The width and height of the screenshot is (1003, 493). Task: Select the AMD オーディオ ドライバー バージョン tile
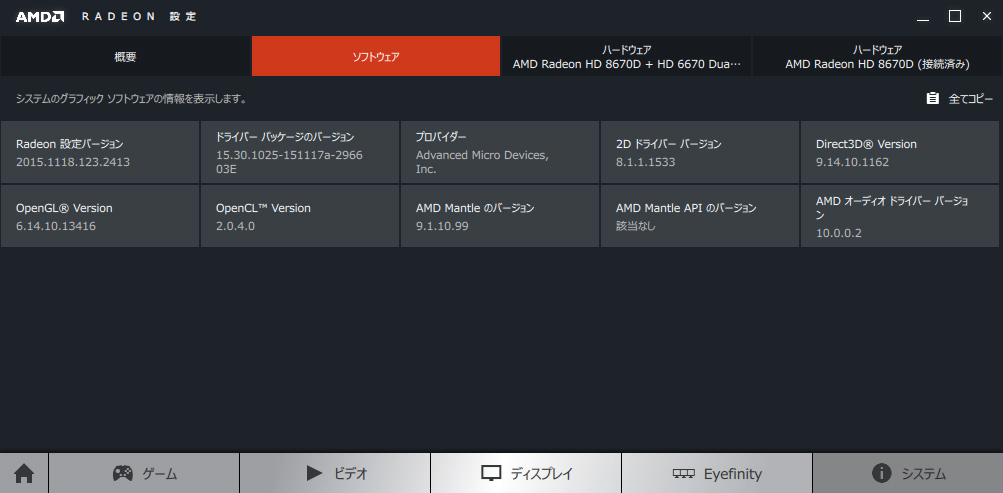point(900,216)
